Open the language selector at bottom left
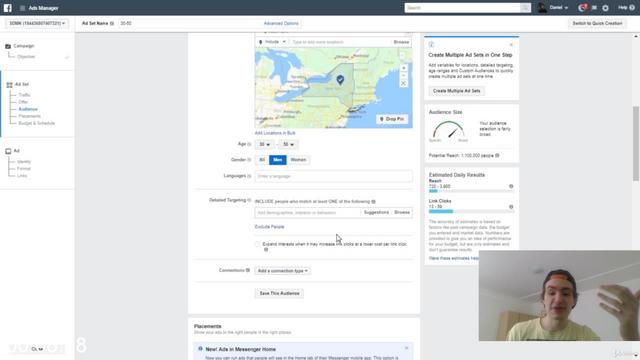Screen dimensions: 640x360 tap(37, 349)
